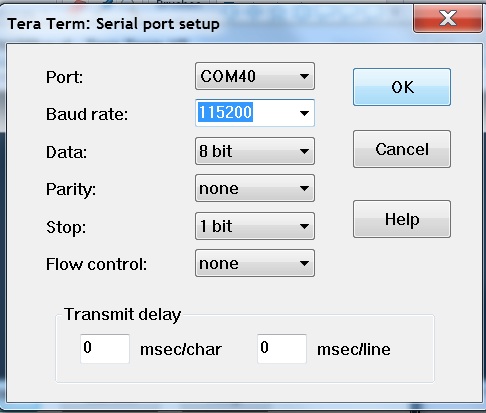Focus the msec/line transmit delay field
This screenshot has width=486, height=413.
click(x=282, y=349)
